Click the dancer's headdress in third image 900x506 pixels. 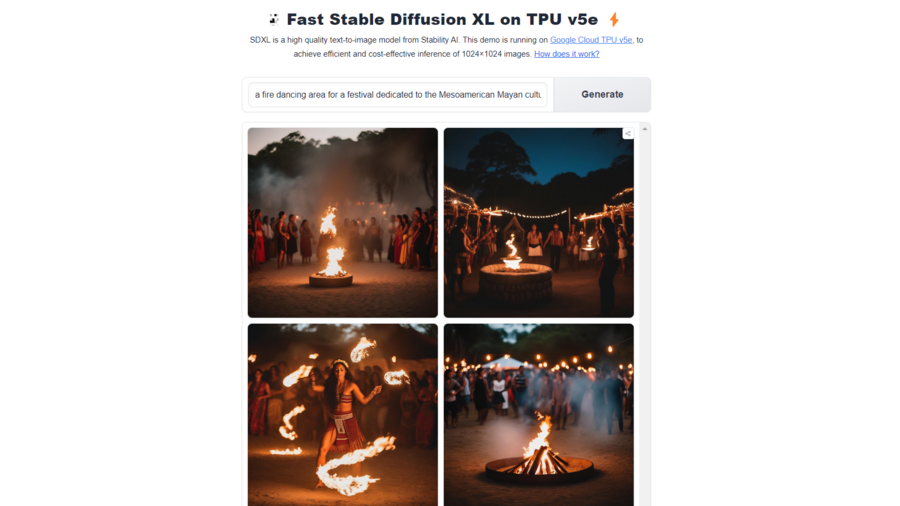coord(340,363)
